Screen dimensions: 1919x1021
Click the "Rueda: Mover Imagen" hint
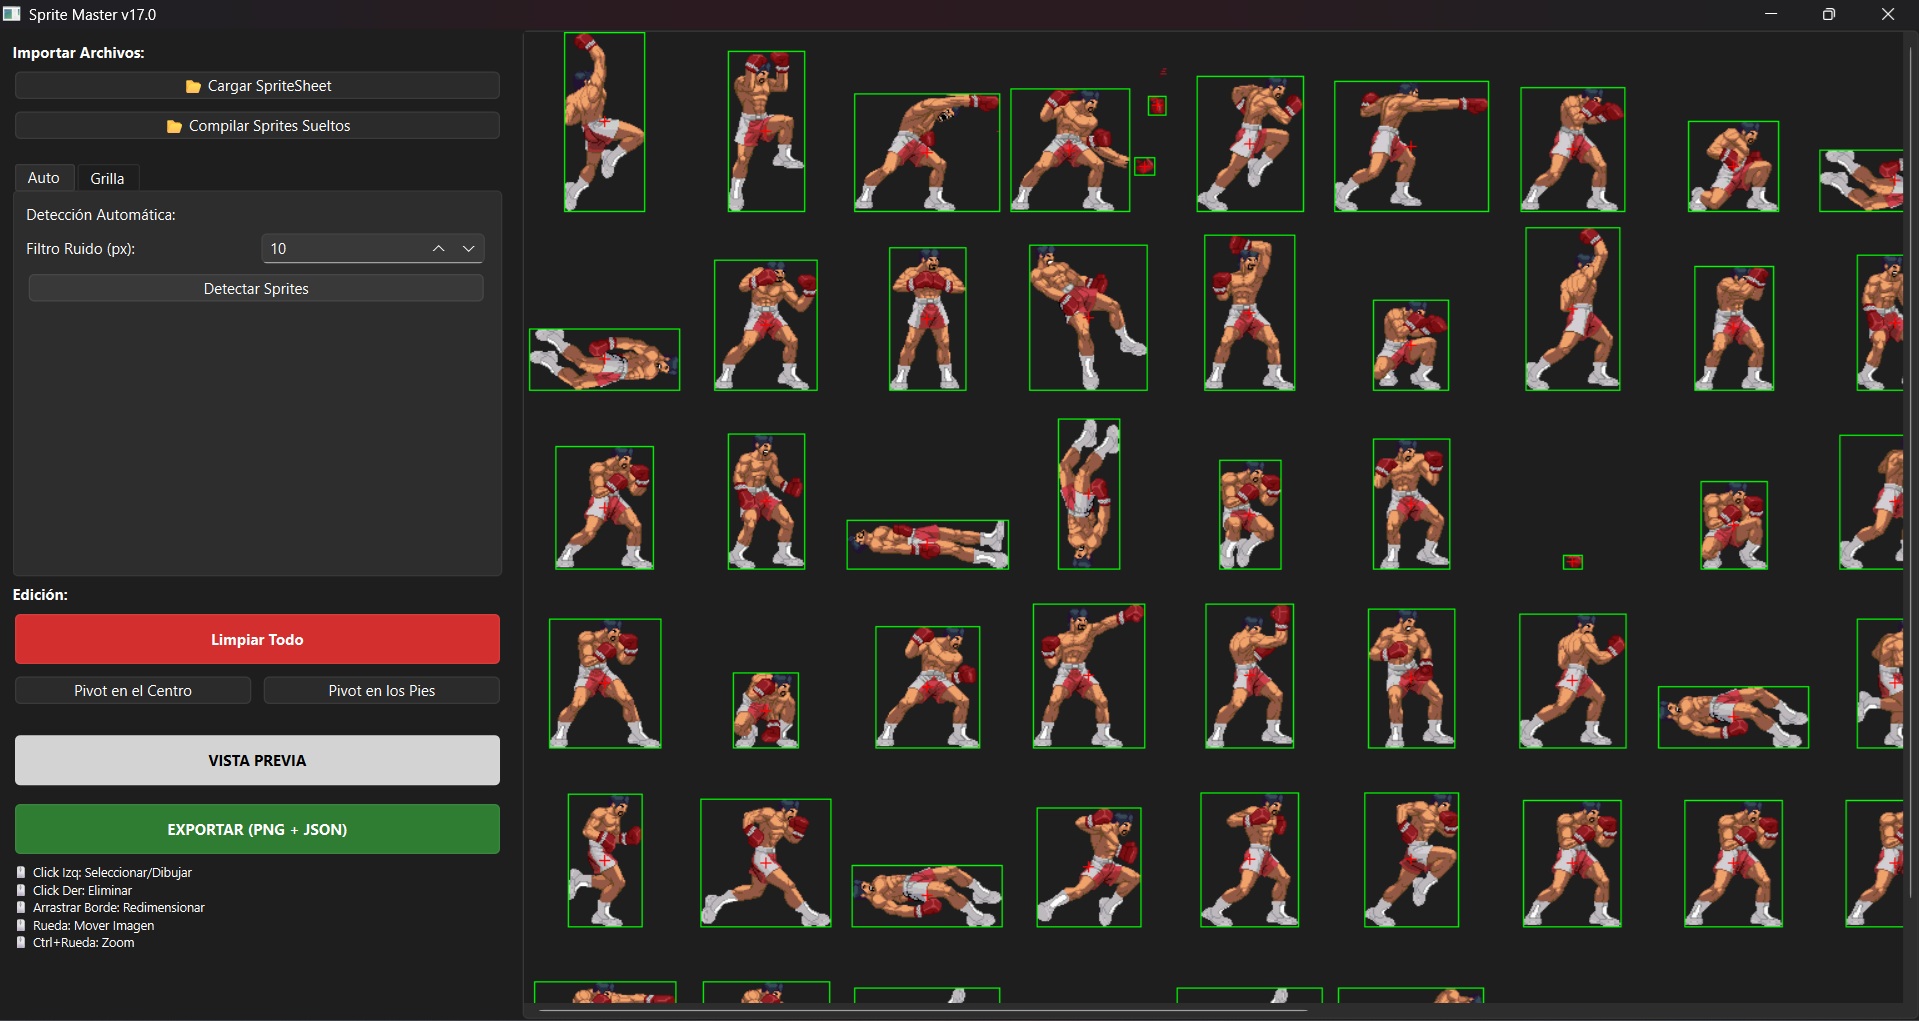pos(93,926)
